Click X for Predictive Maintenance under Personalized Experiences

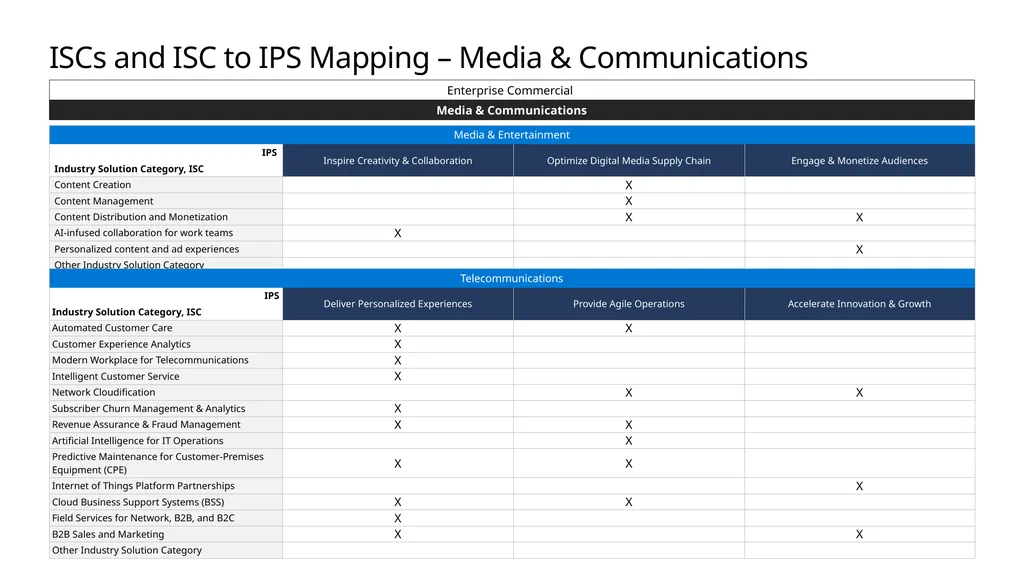pyautogui.click(x=398, y=464)
